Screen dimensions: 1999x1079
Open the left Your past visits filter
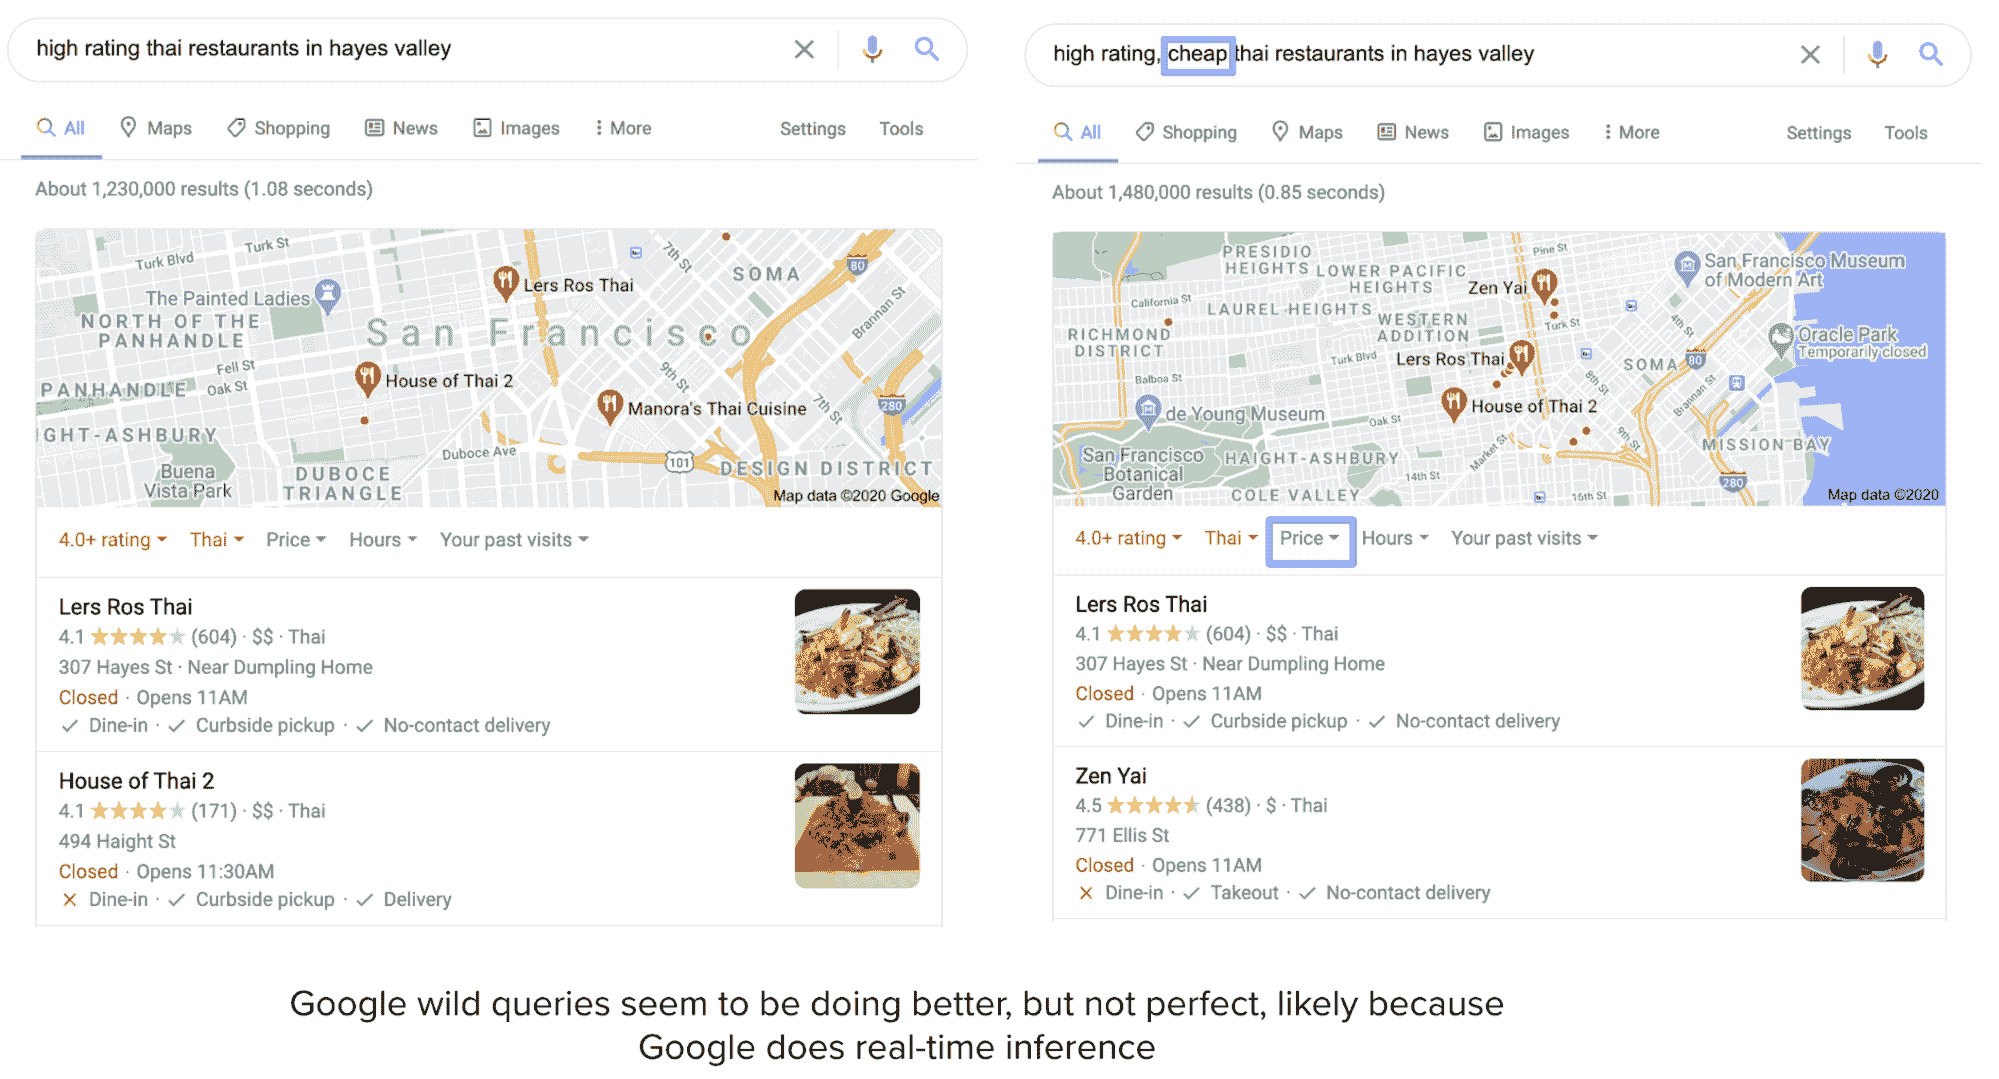pos(514,540)
